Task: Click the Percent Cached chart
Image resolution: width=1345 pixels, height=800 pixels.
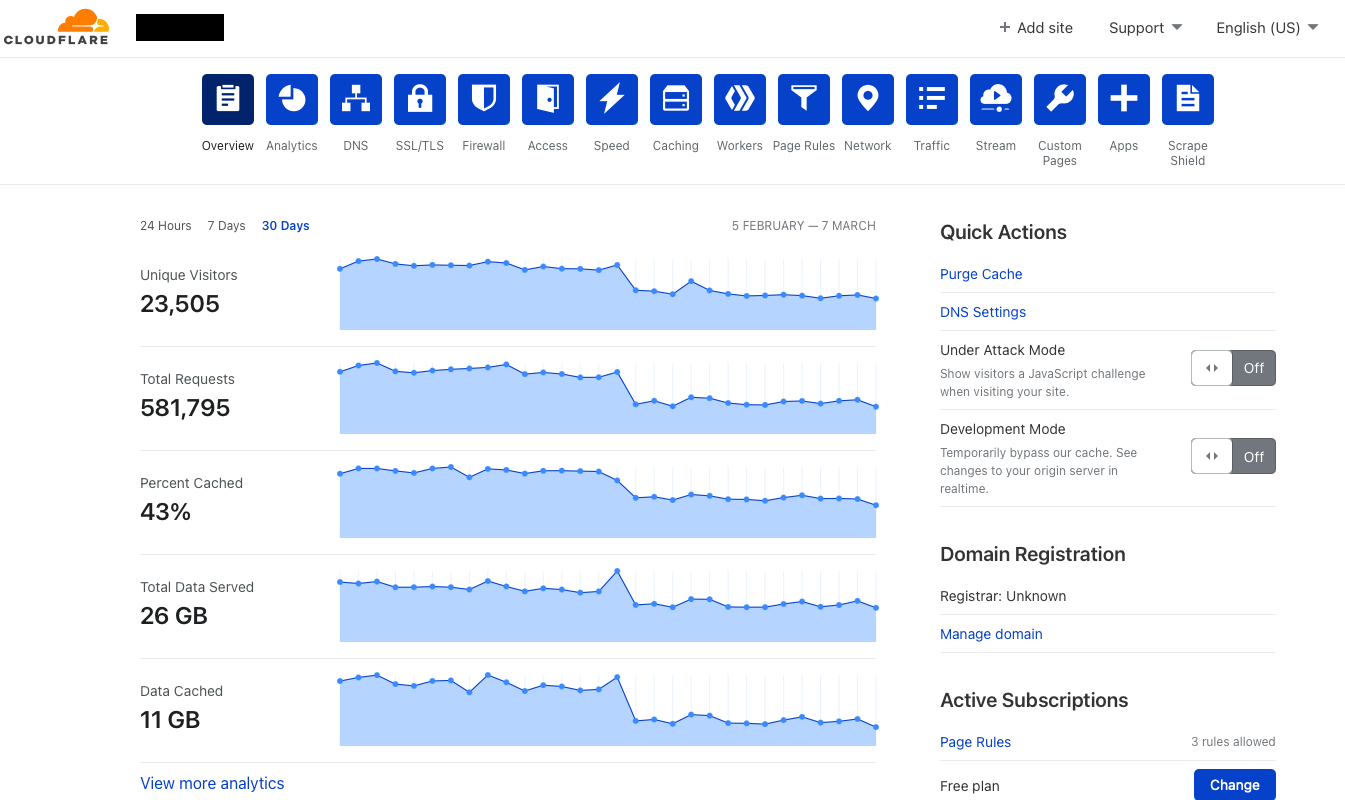Action: coord(608,501)
